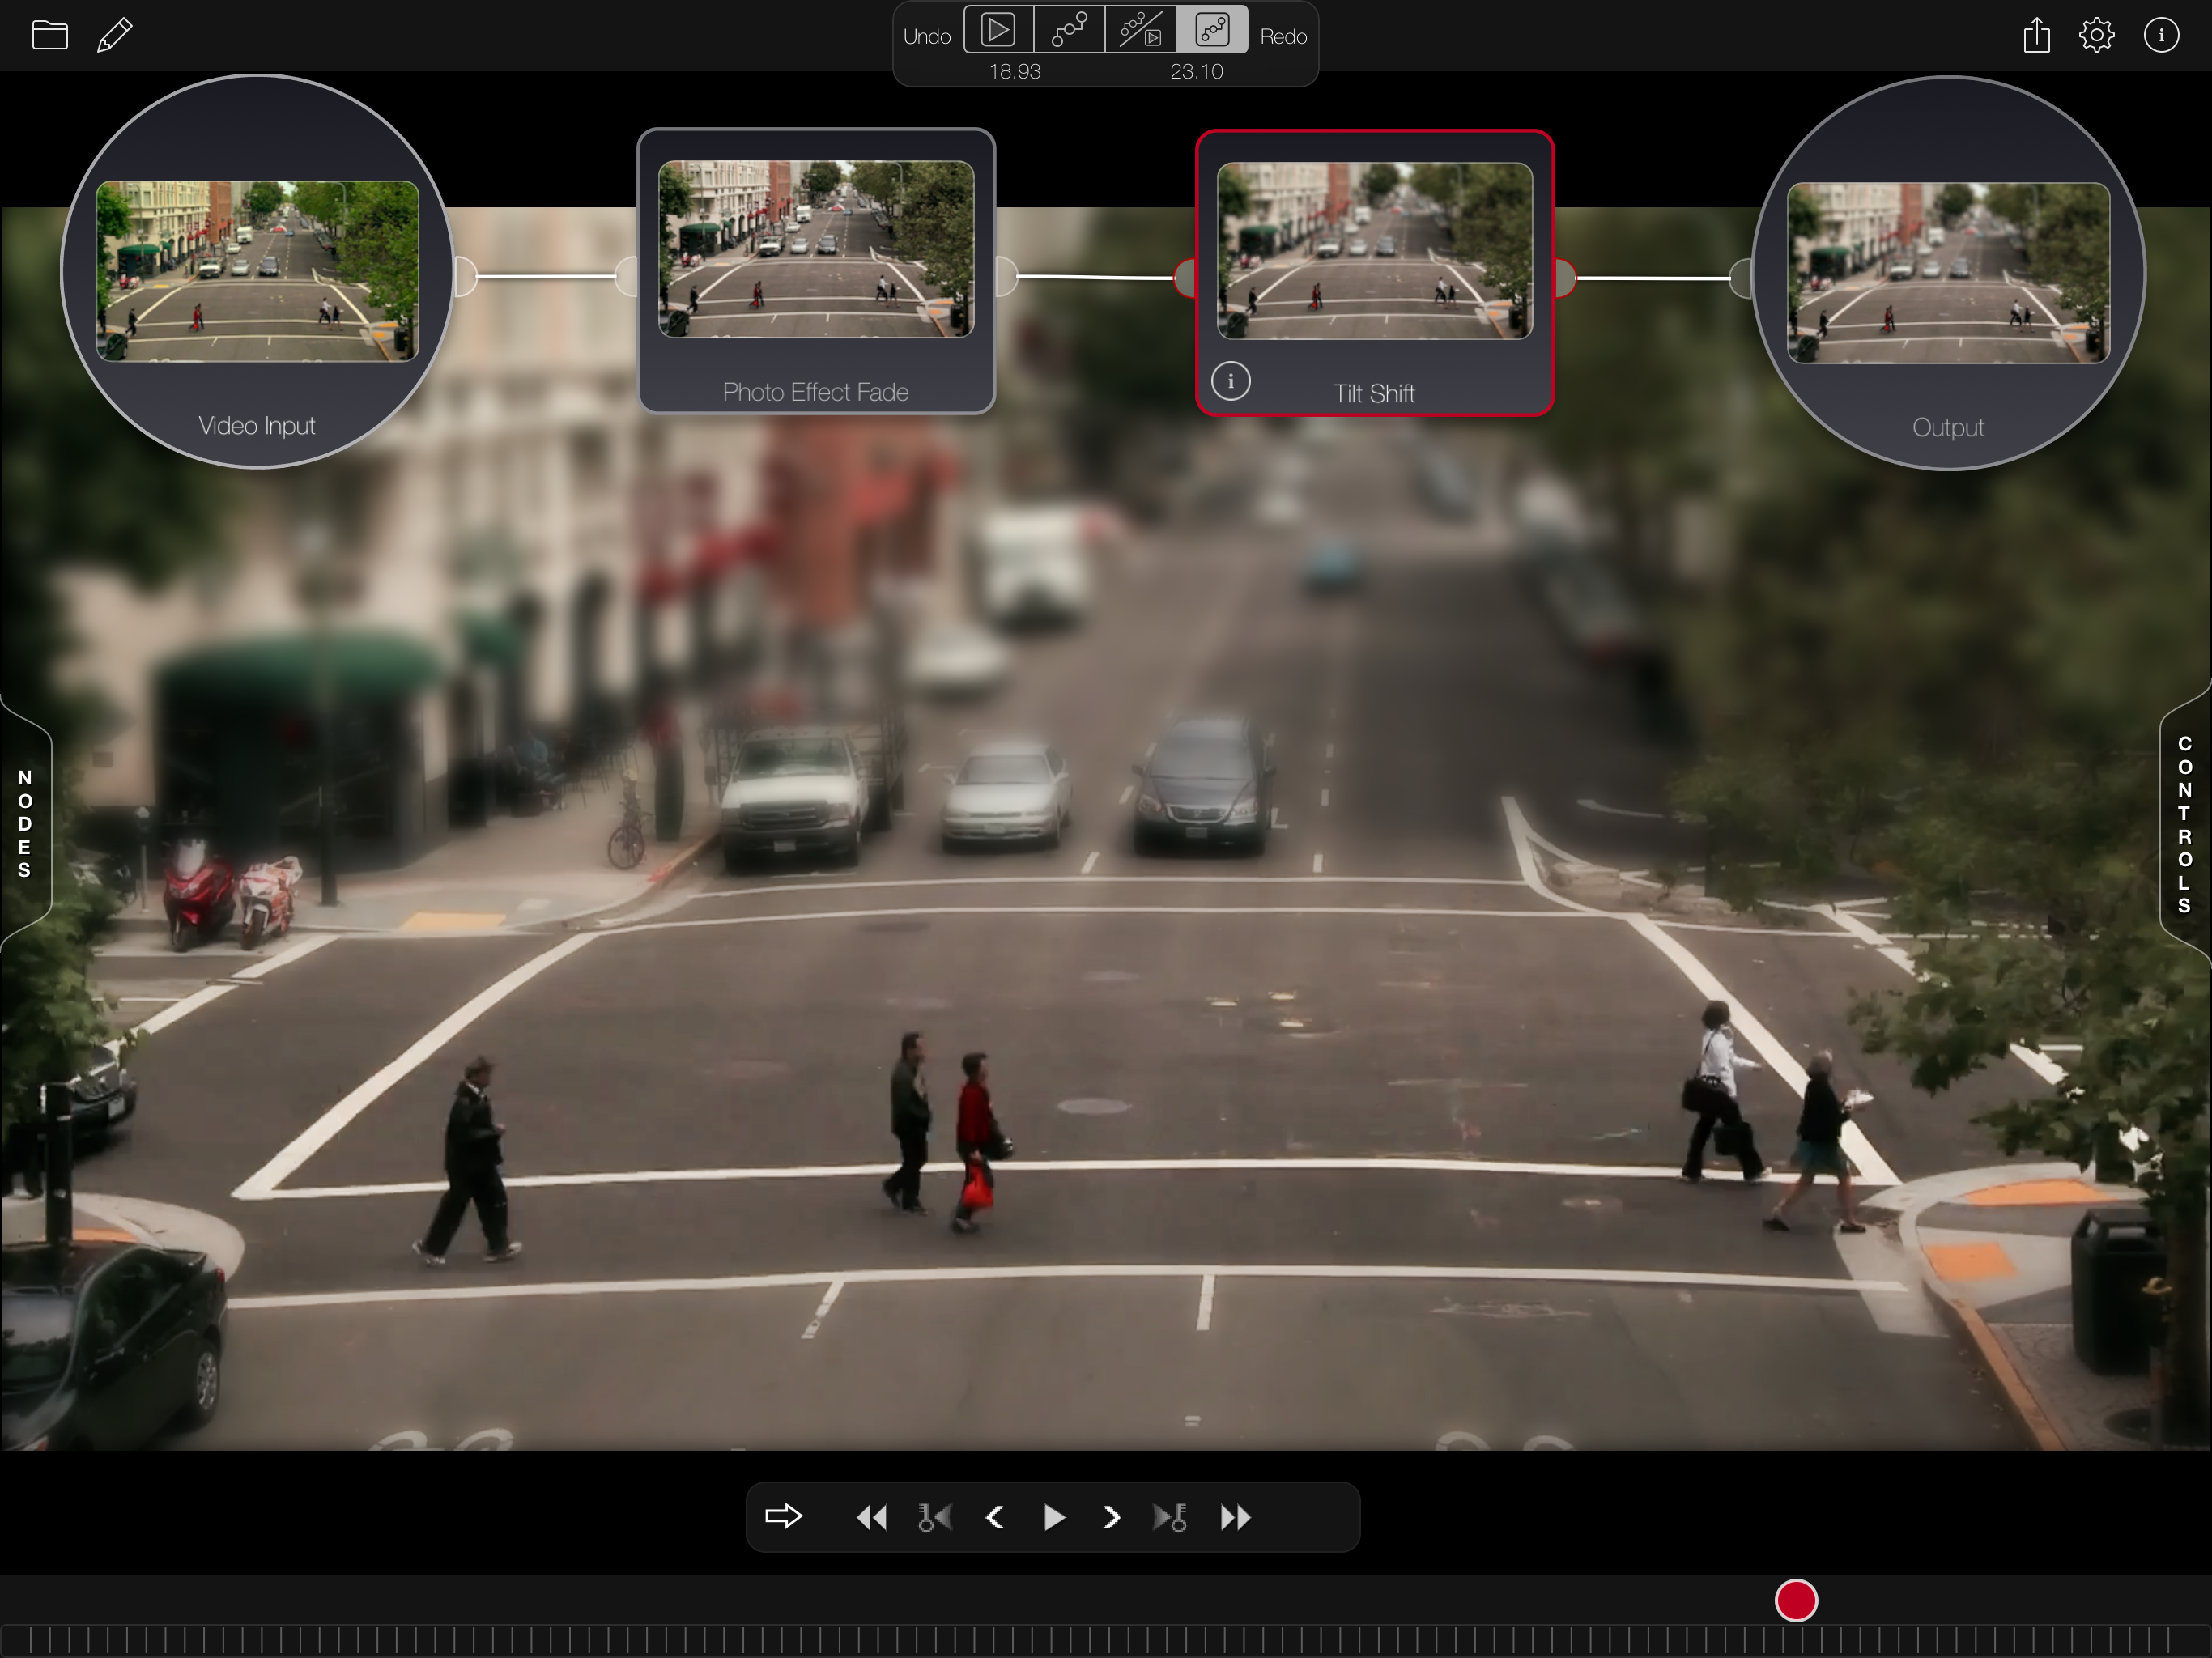Expand the NODES side panel
The height and width of the screenshot is (1658, 2212).
click(25, 823)
